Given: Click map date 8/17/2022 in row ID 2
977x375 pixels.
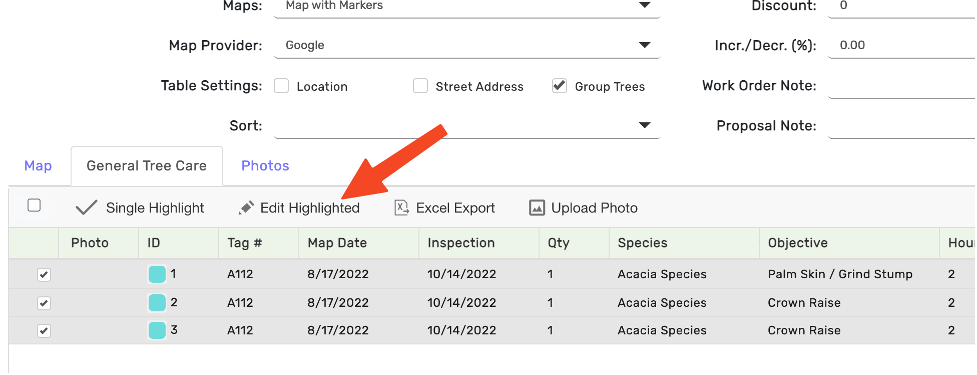Looking at the screenshot, I should (x=338, y=303).
